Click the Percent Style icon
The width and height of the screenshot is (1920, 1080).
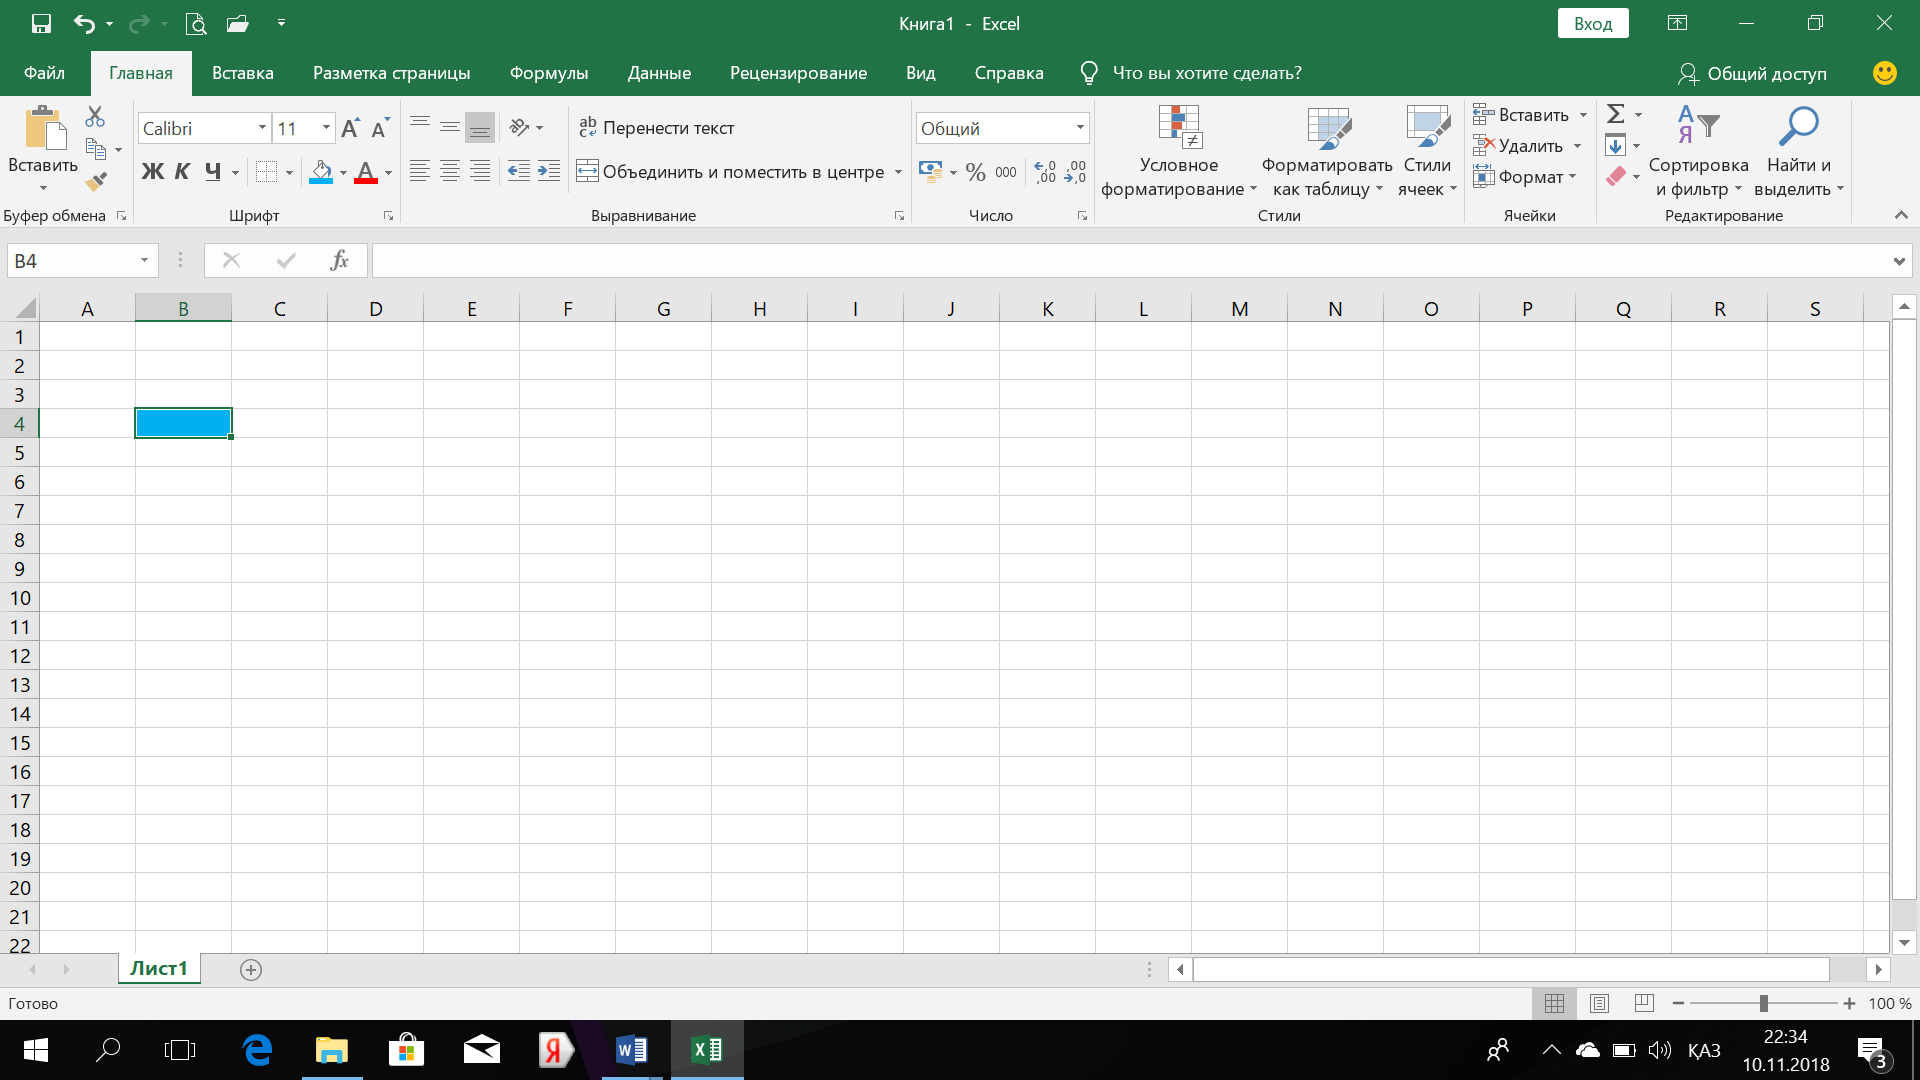tap(975, 172)
